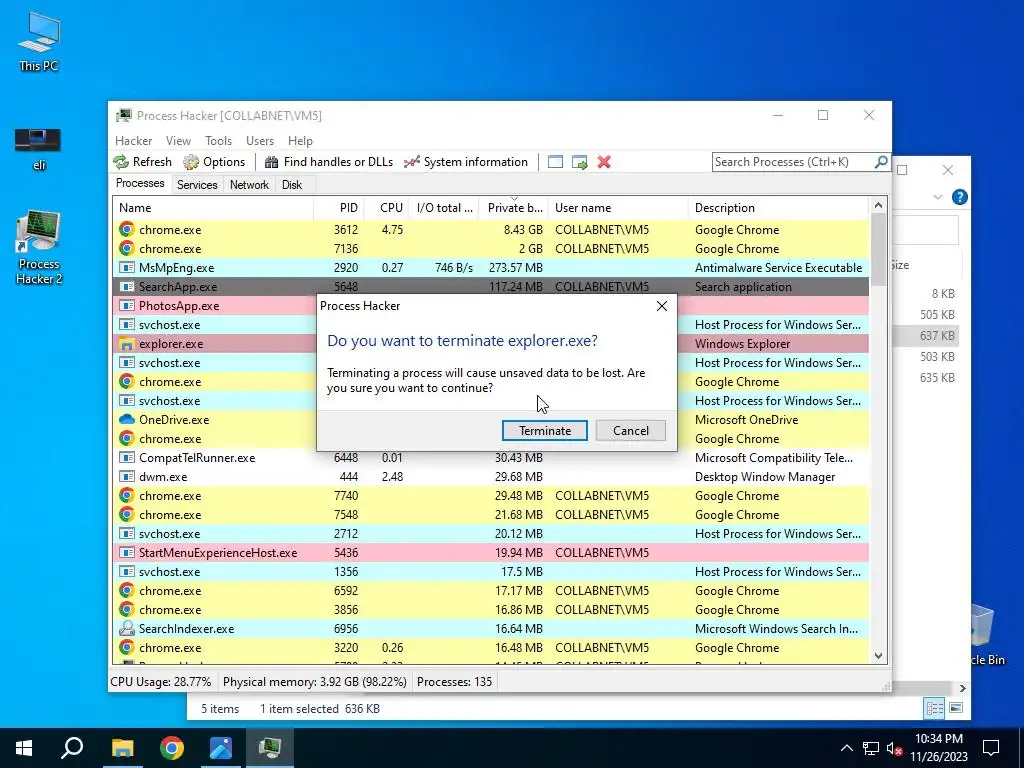The image size is (1024, 768).
Task: Open the Windows Start button
Action: tap(24, 748)
